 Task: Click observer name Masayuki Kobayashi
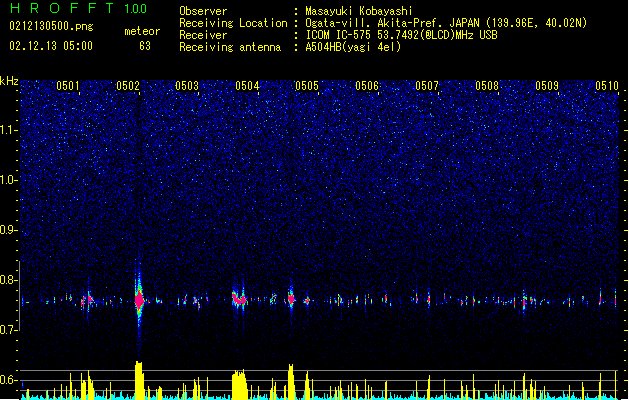pyautogui.click(x=359, y=11)
